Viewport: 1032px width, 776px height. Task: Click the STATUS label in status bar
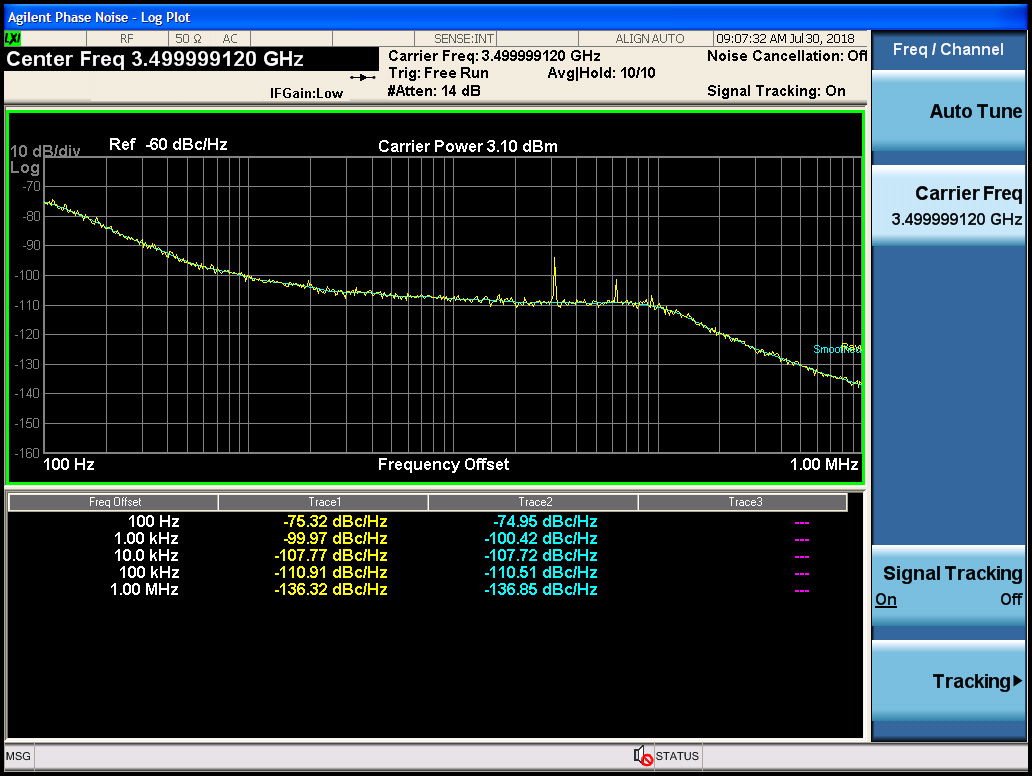tap(677, 756)
